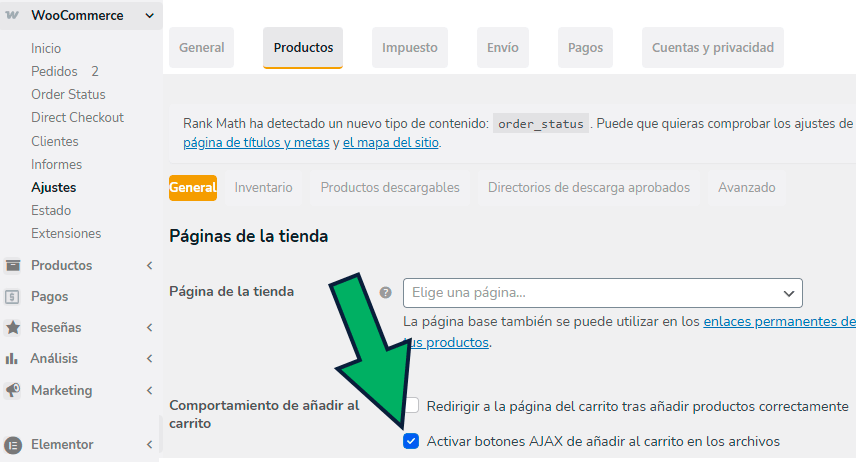Open the Avanzado sub-tab
856x462 pixels.
746,187
